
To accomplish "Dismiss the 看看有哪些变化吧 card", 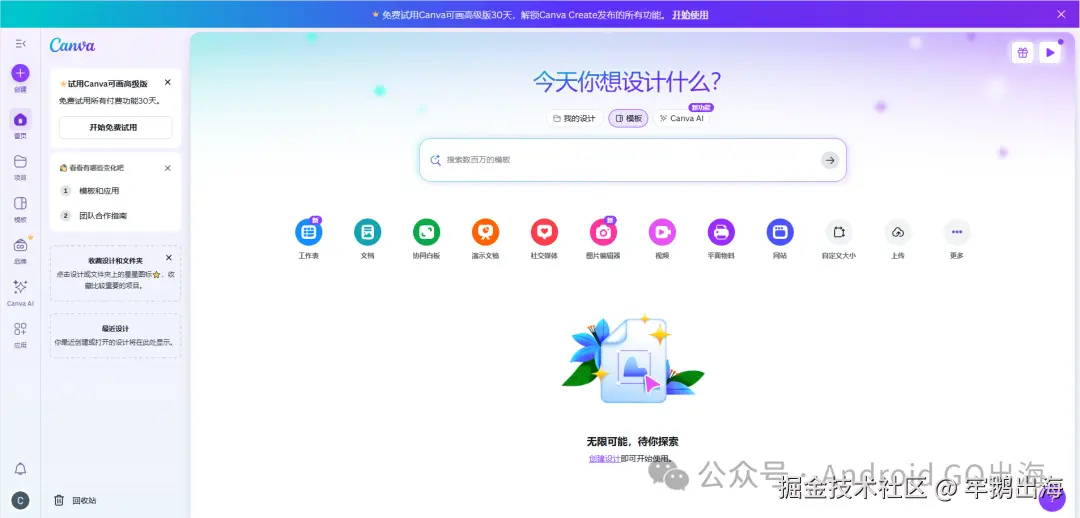I will tap(167, 168).
